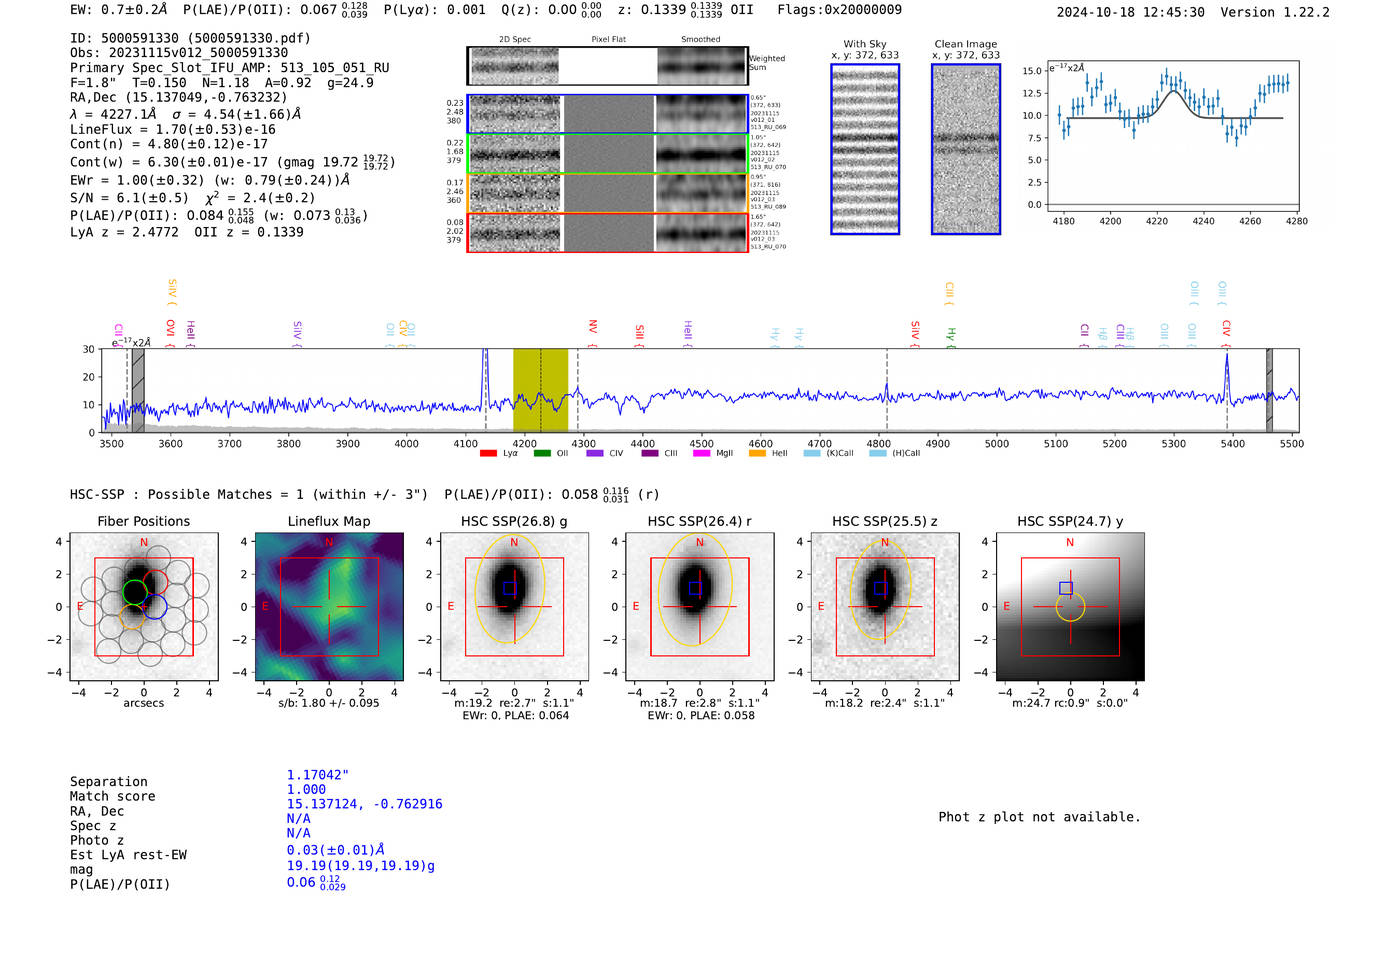Screen dimensions: 1400x953
Task: Click the blue coordinates 15.137124, -0.762916
Action: (x=364, y=804)
